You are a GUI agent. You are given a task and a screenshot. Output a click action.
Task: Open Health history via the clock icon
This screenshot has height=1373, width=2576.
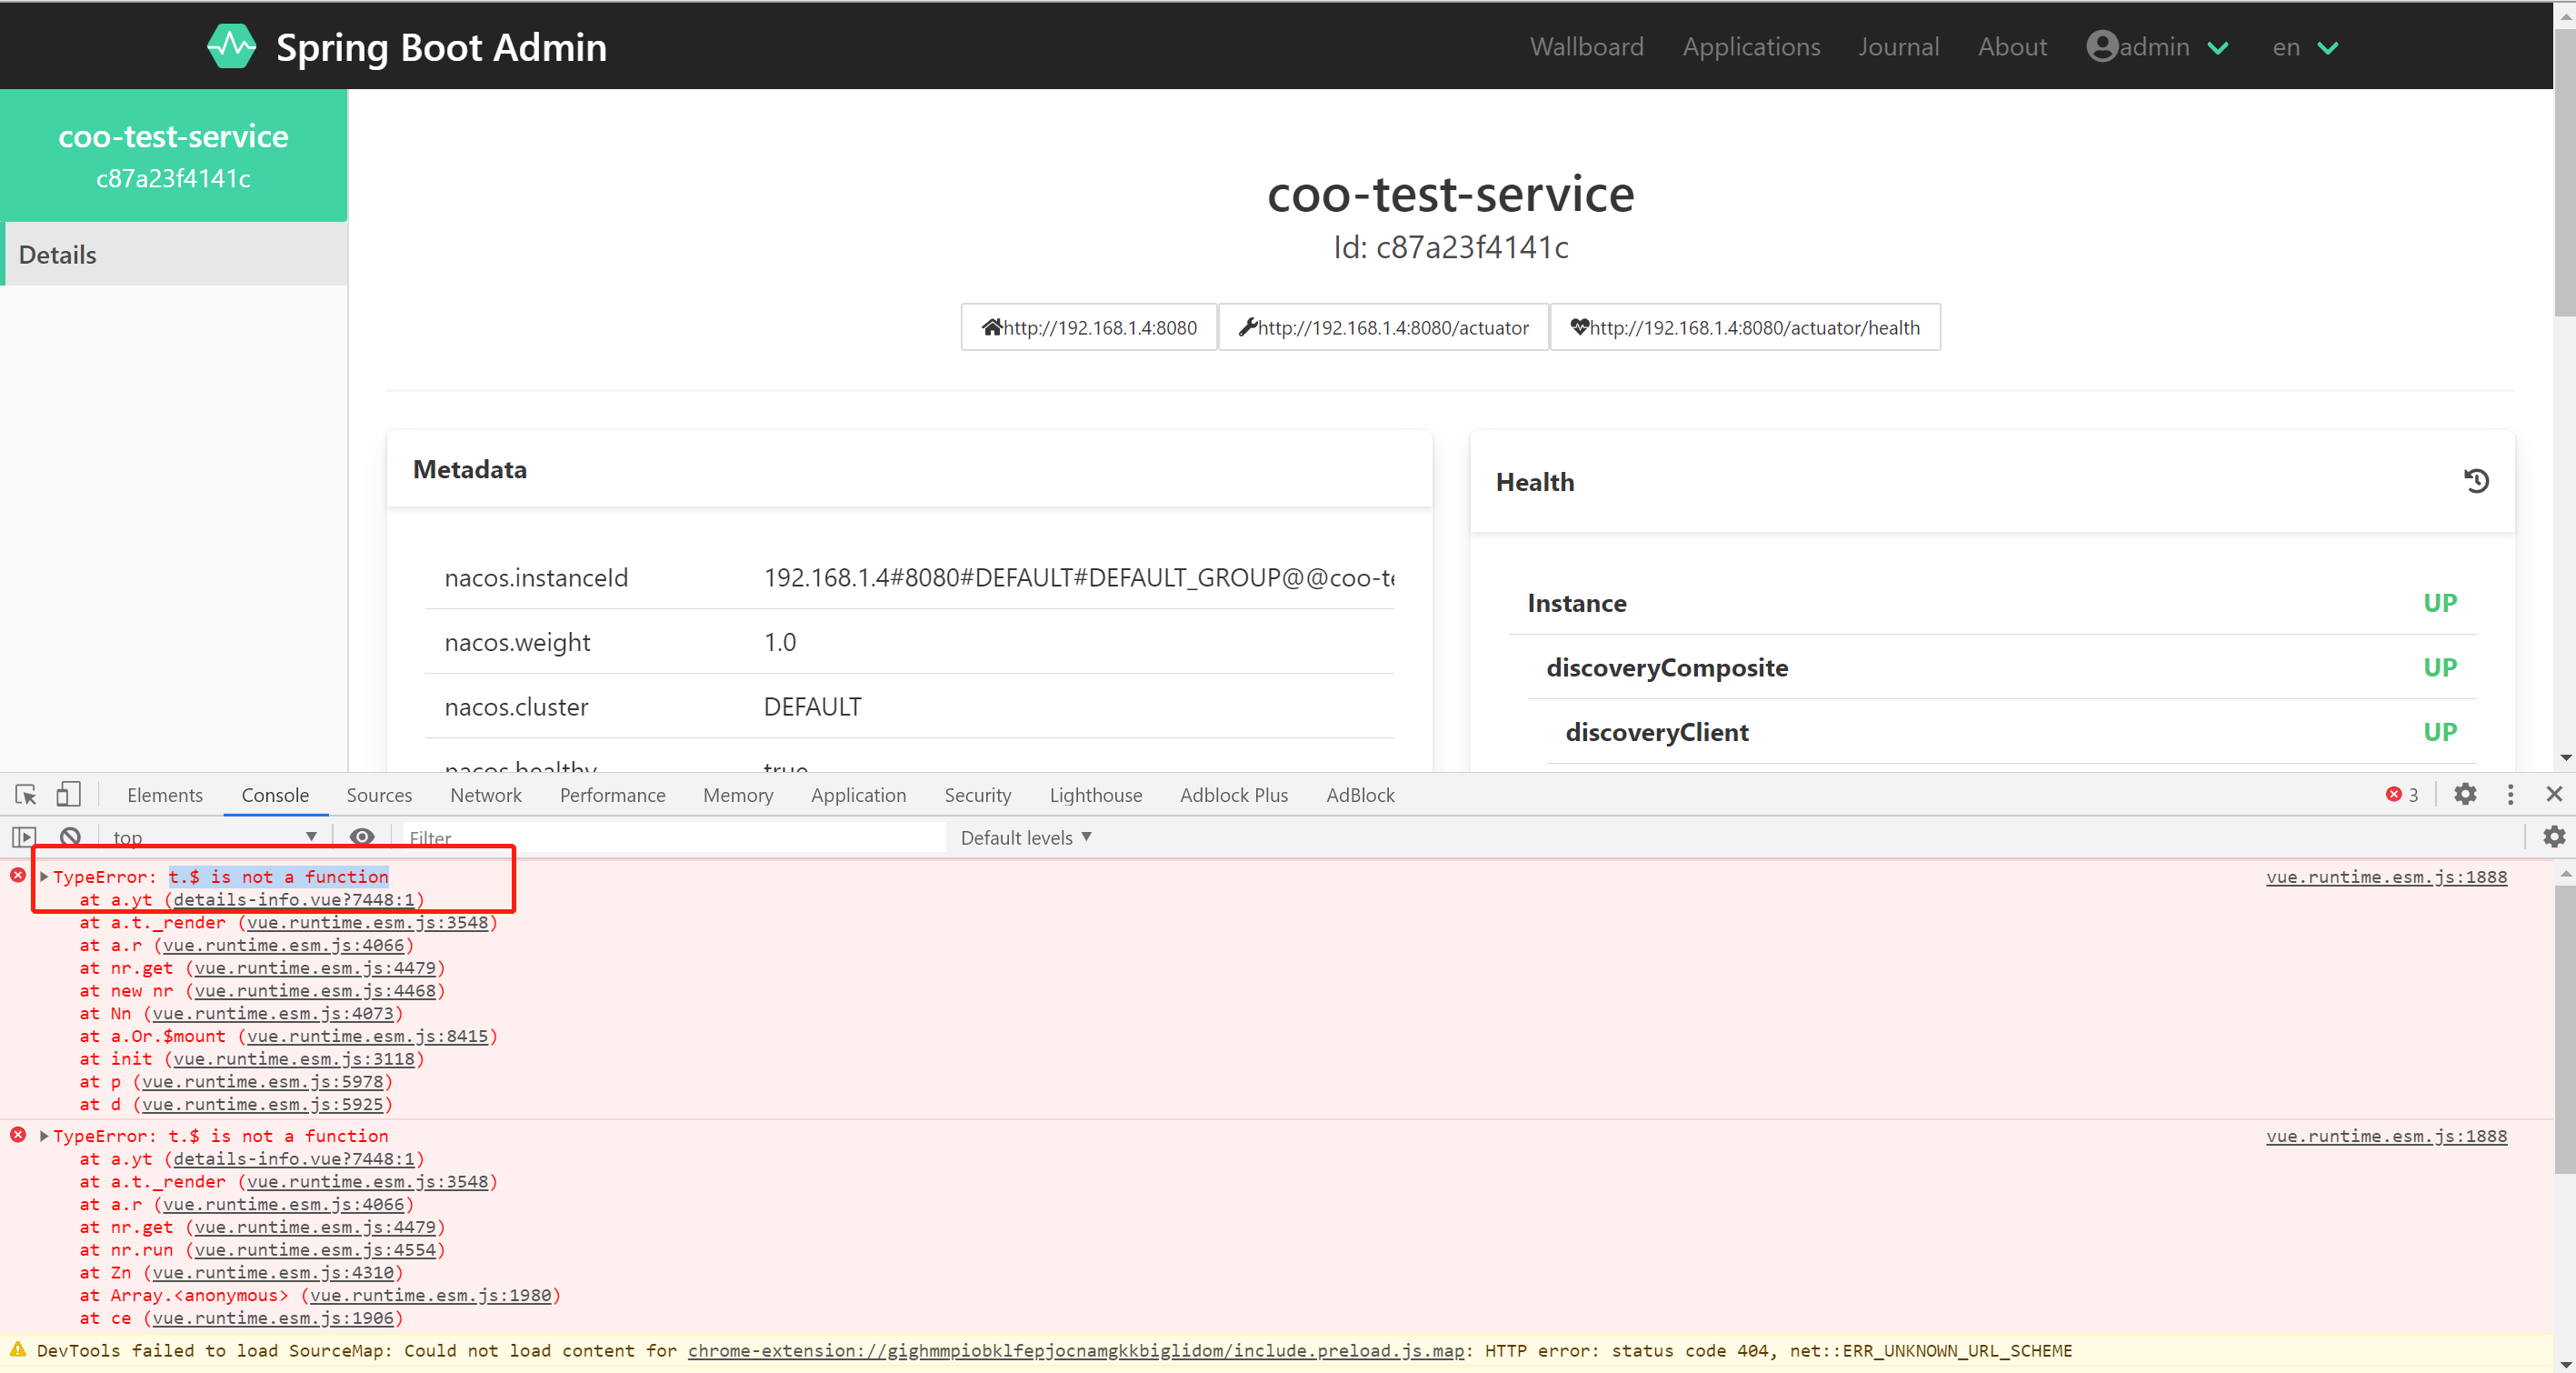[x=2477, y=481]
